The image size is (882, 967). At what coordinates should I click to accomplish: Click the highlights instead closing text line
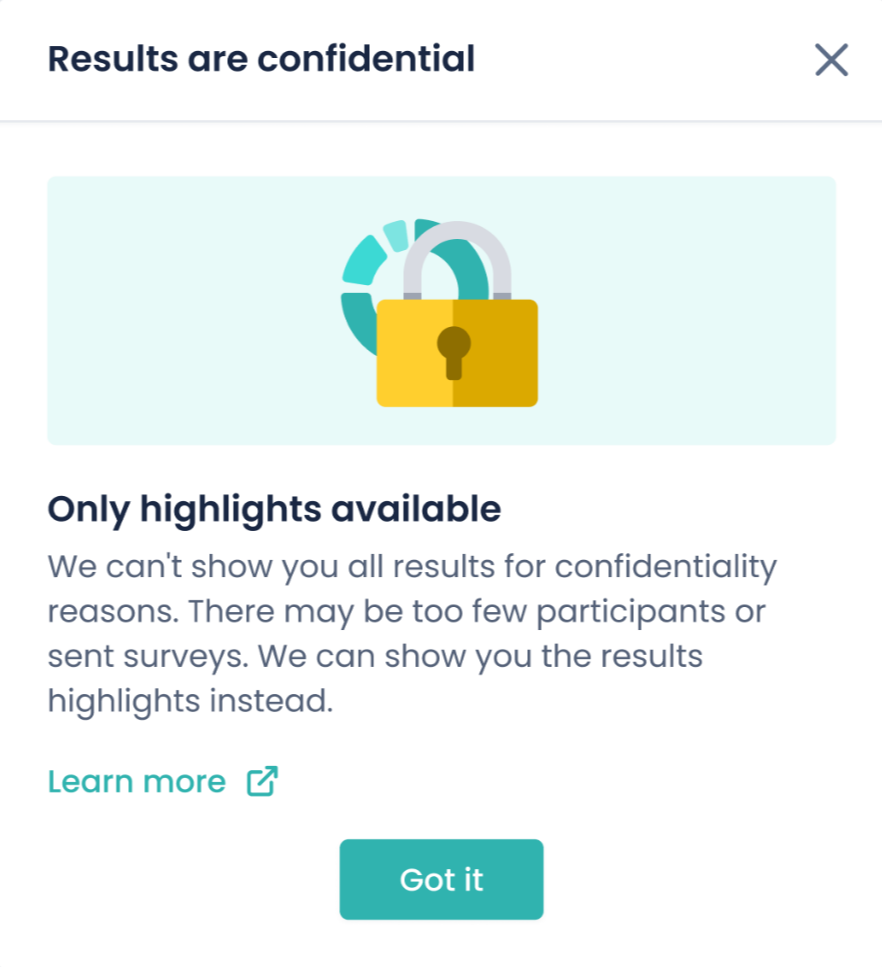(190, 701)
